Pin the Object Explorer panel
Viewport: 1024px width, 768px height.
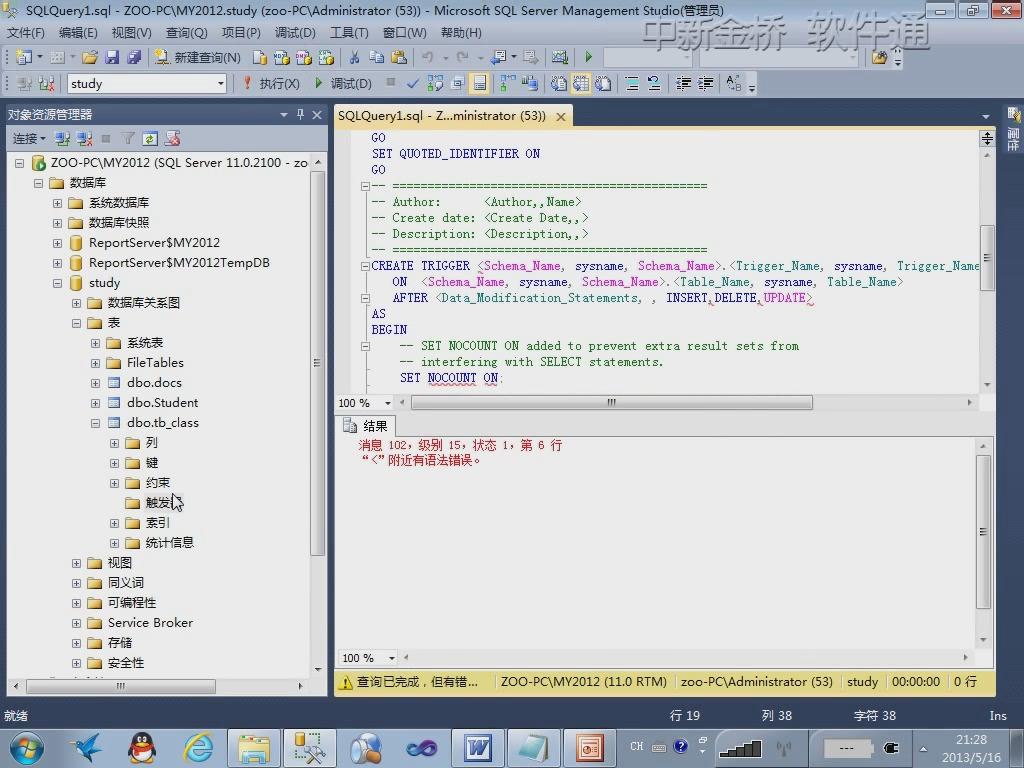[300, 114]
